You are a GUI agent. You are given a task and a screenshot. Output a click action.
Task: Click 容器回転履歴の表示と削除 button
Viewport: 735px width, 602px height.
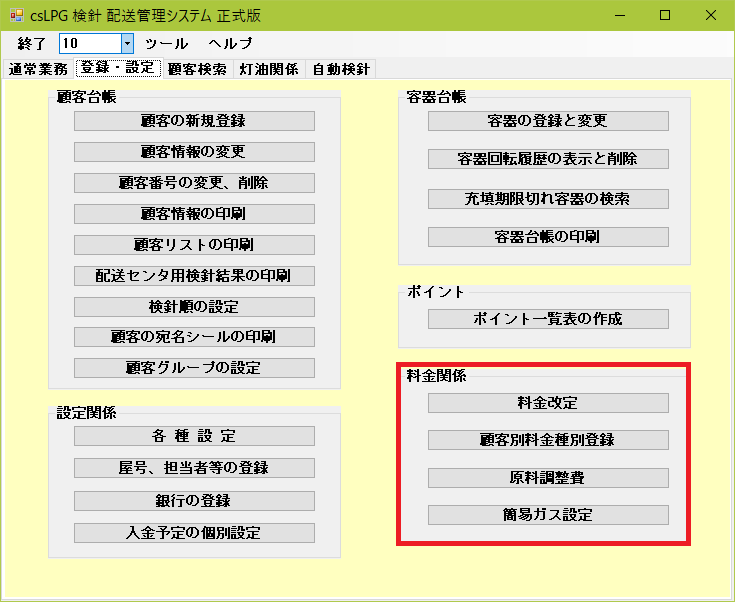click(548, 159)
